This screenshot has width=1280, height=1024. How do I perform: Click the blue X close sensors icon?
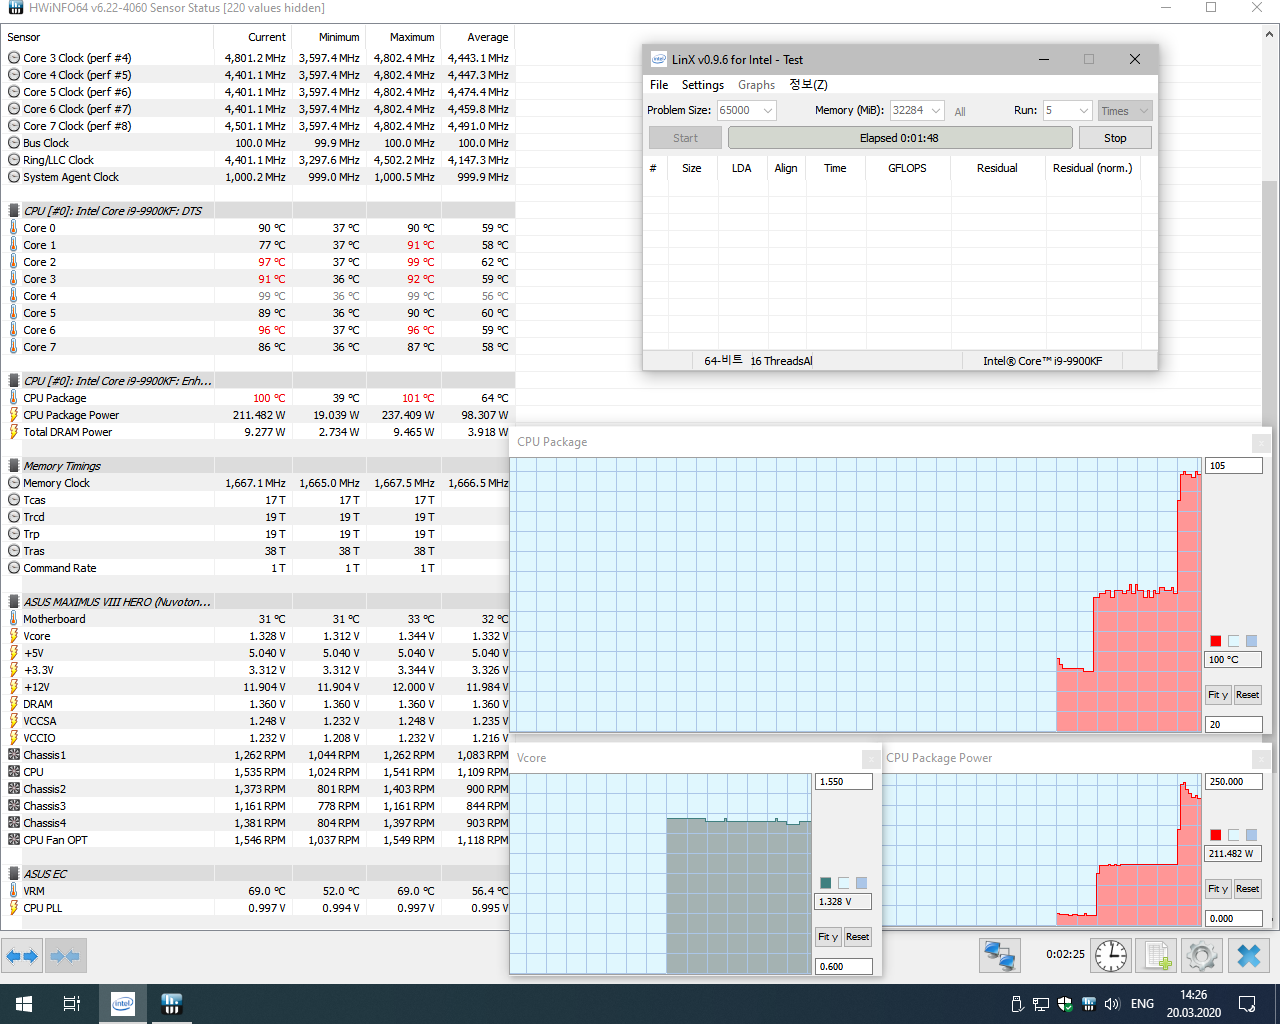pyautogui.click(x=1249, y=956)
